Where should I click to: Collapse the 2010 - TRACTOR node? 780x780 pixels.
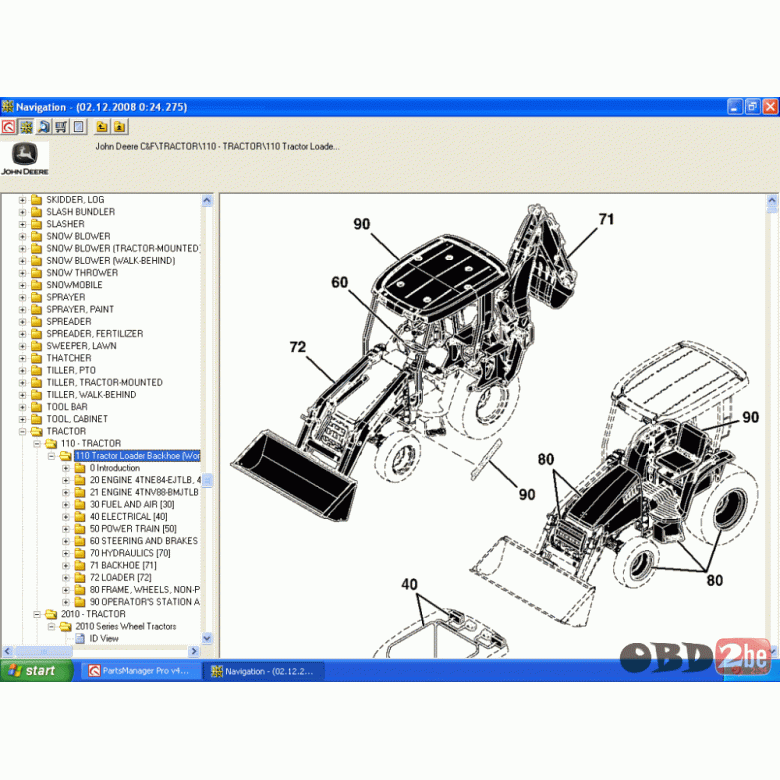(x=37, y=614)
